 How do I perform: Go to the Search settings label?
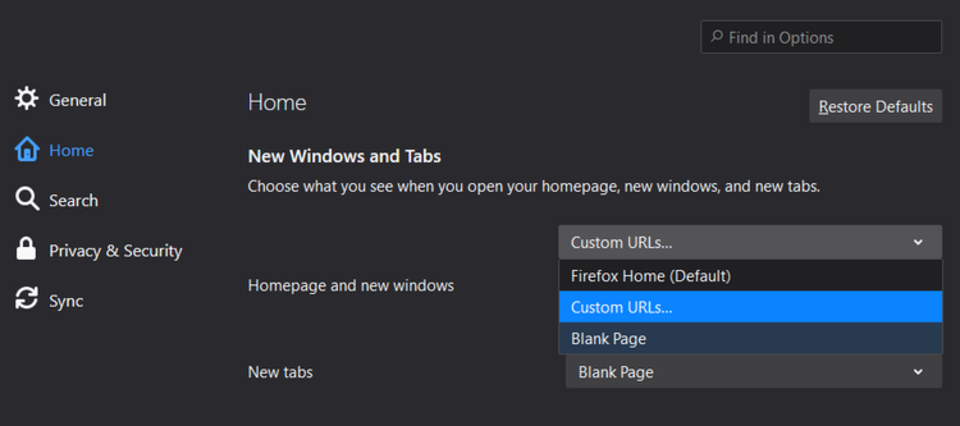(x=73, y=200)
